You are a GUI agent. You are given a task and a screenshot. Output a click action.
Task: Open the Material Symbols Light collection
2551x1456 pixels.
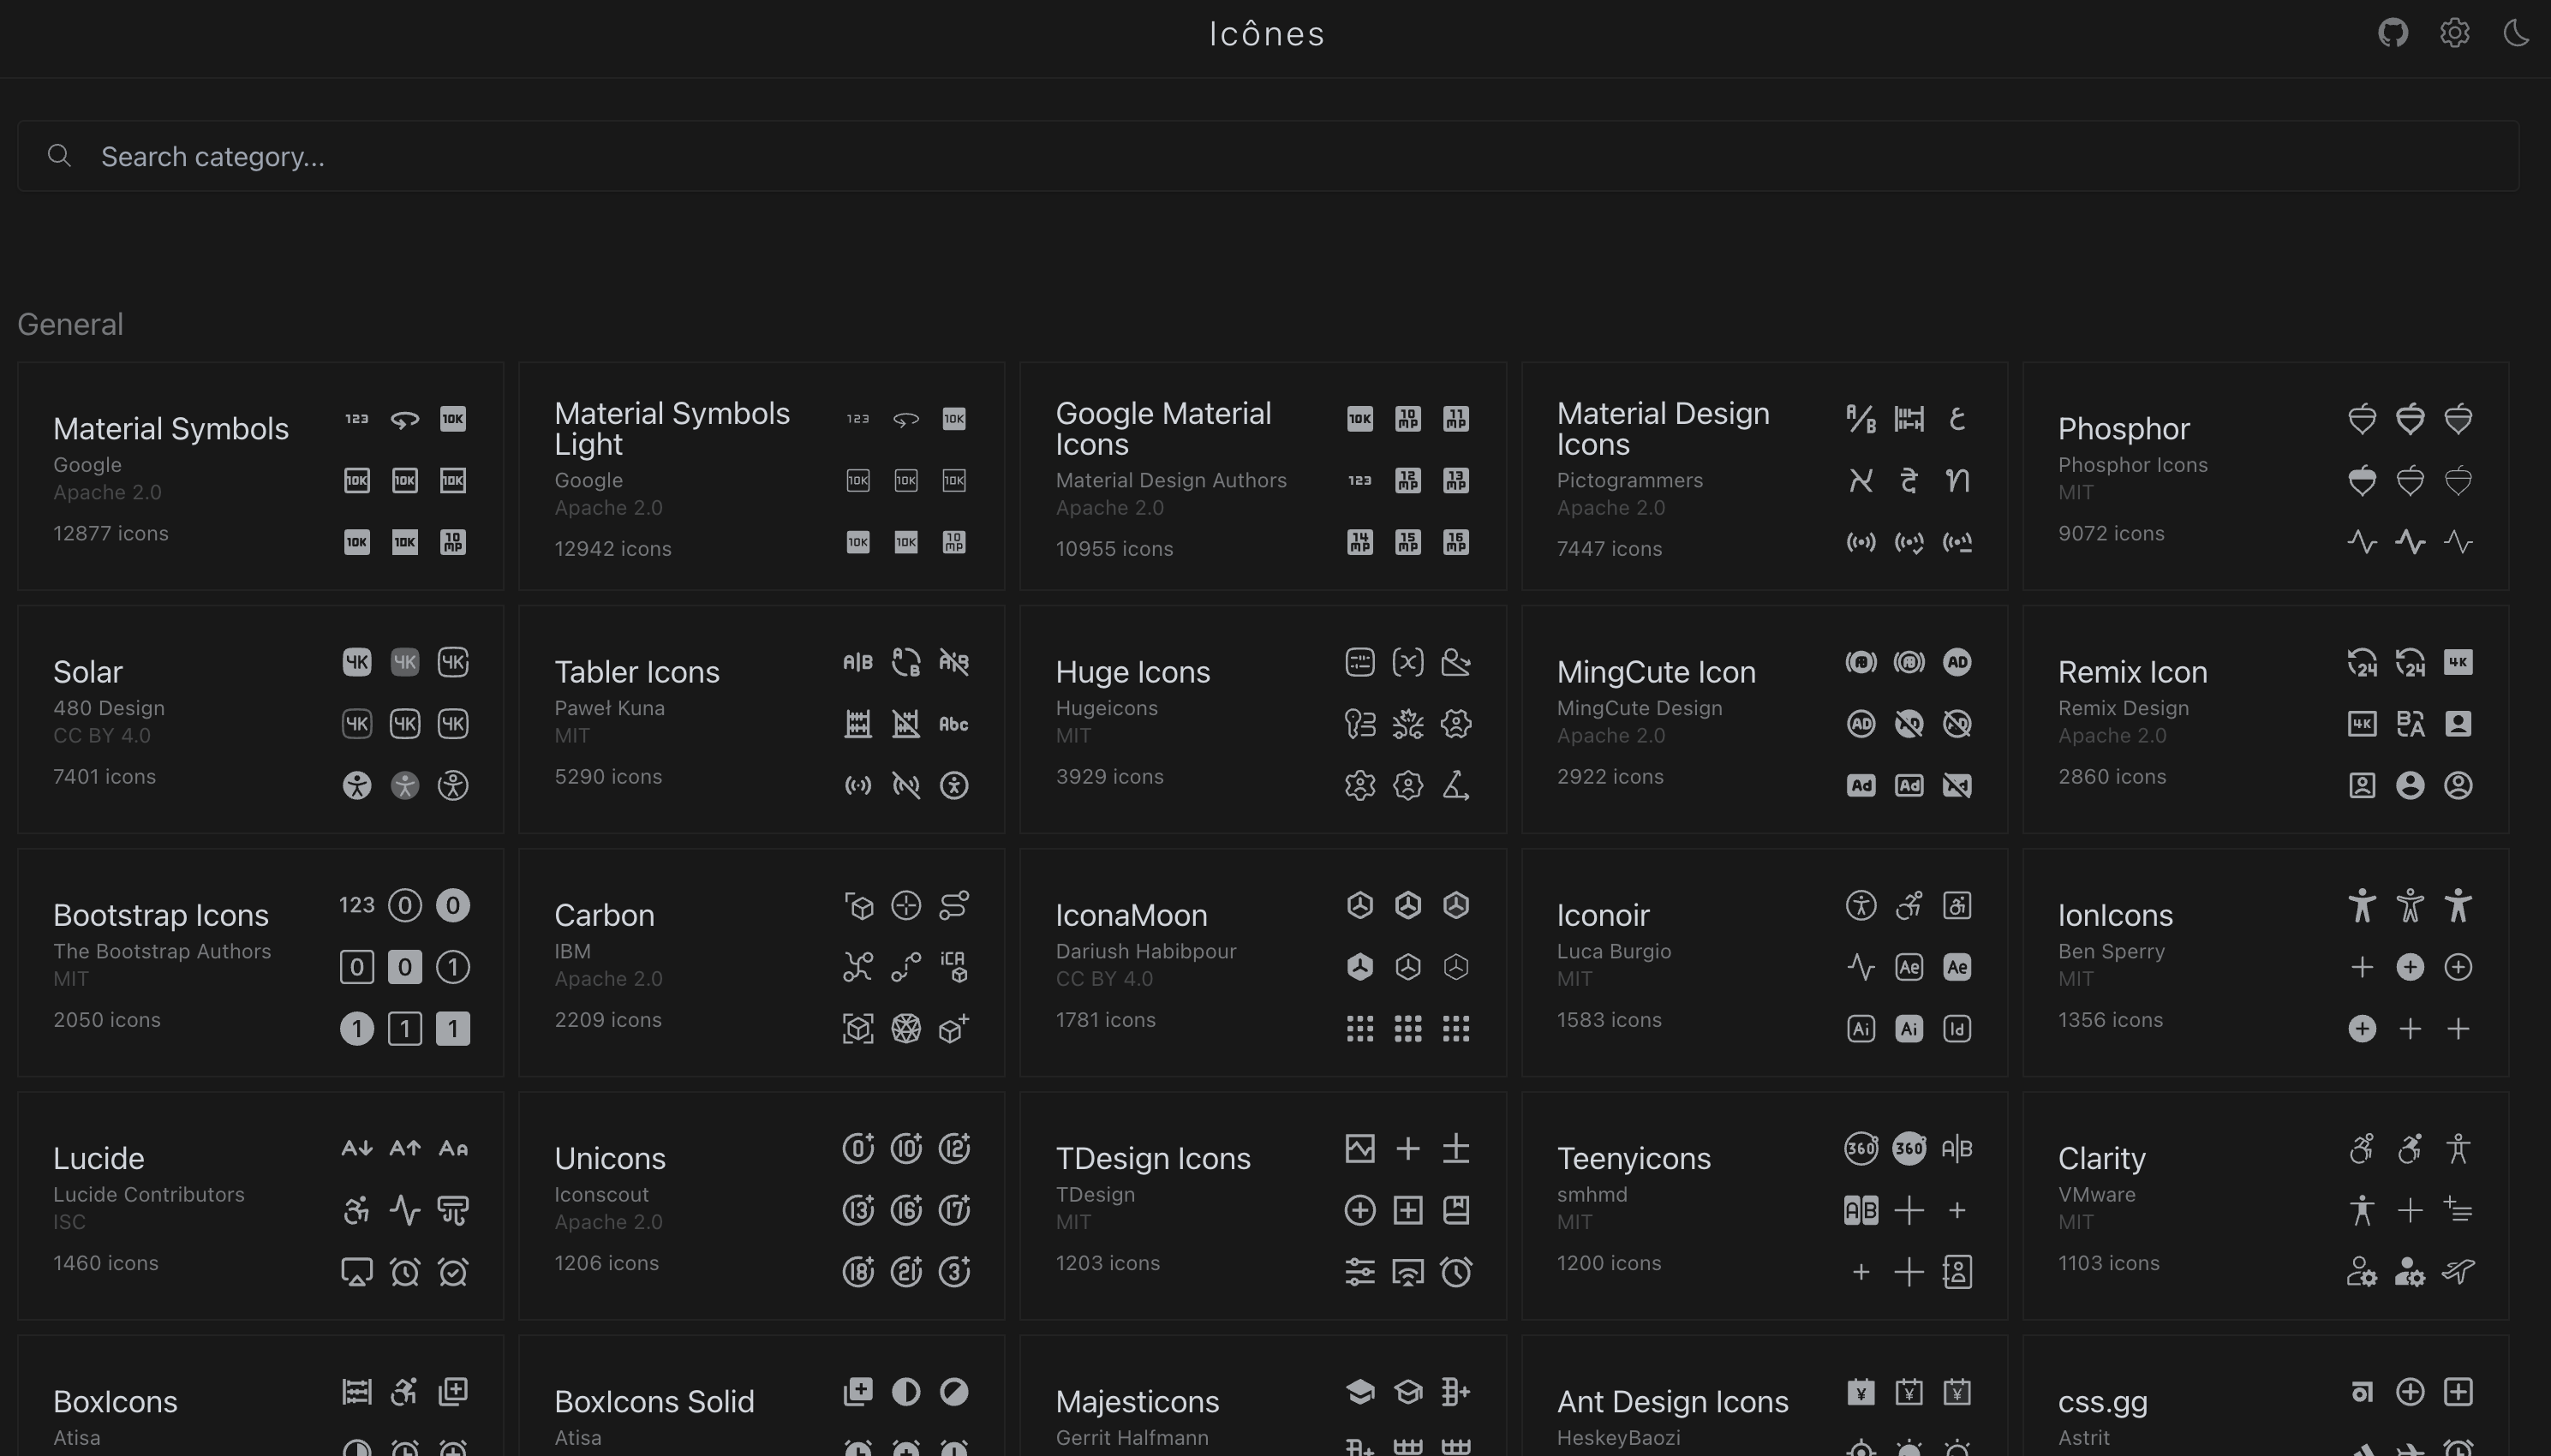pos(761,476)
